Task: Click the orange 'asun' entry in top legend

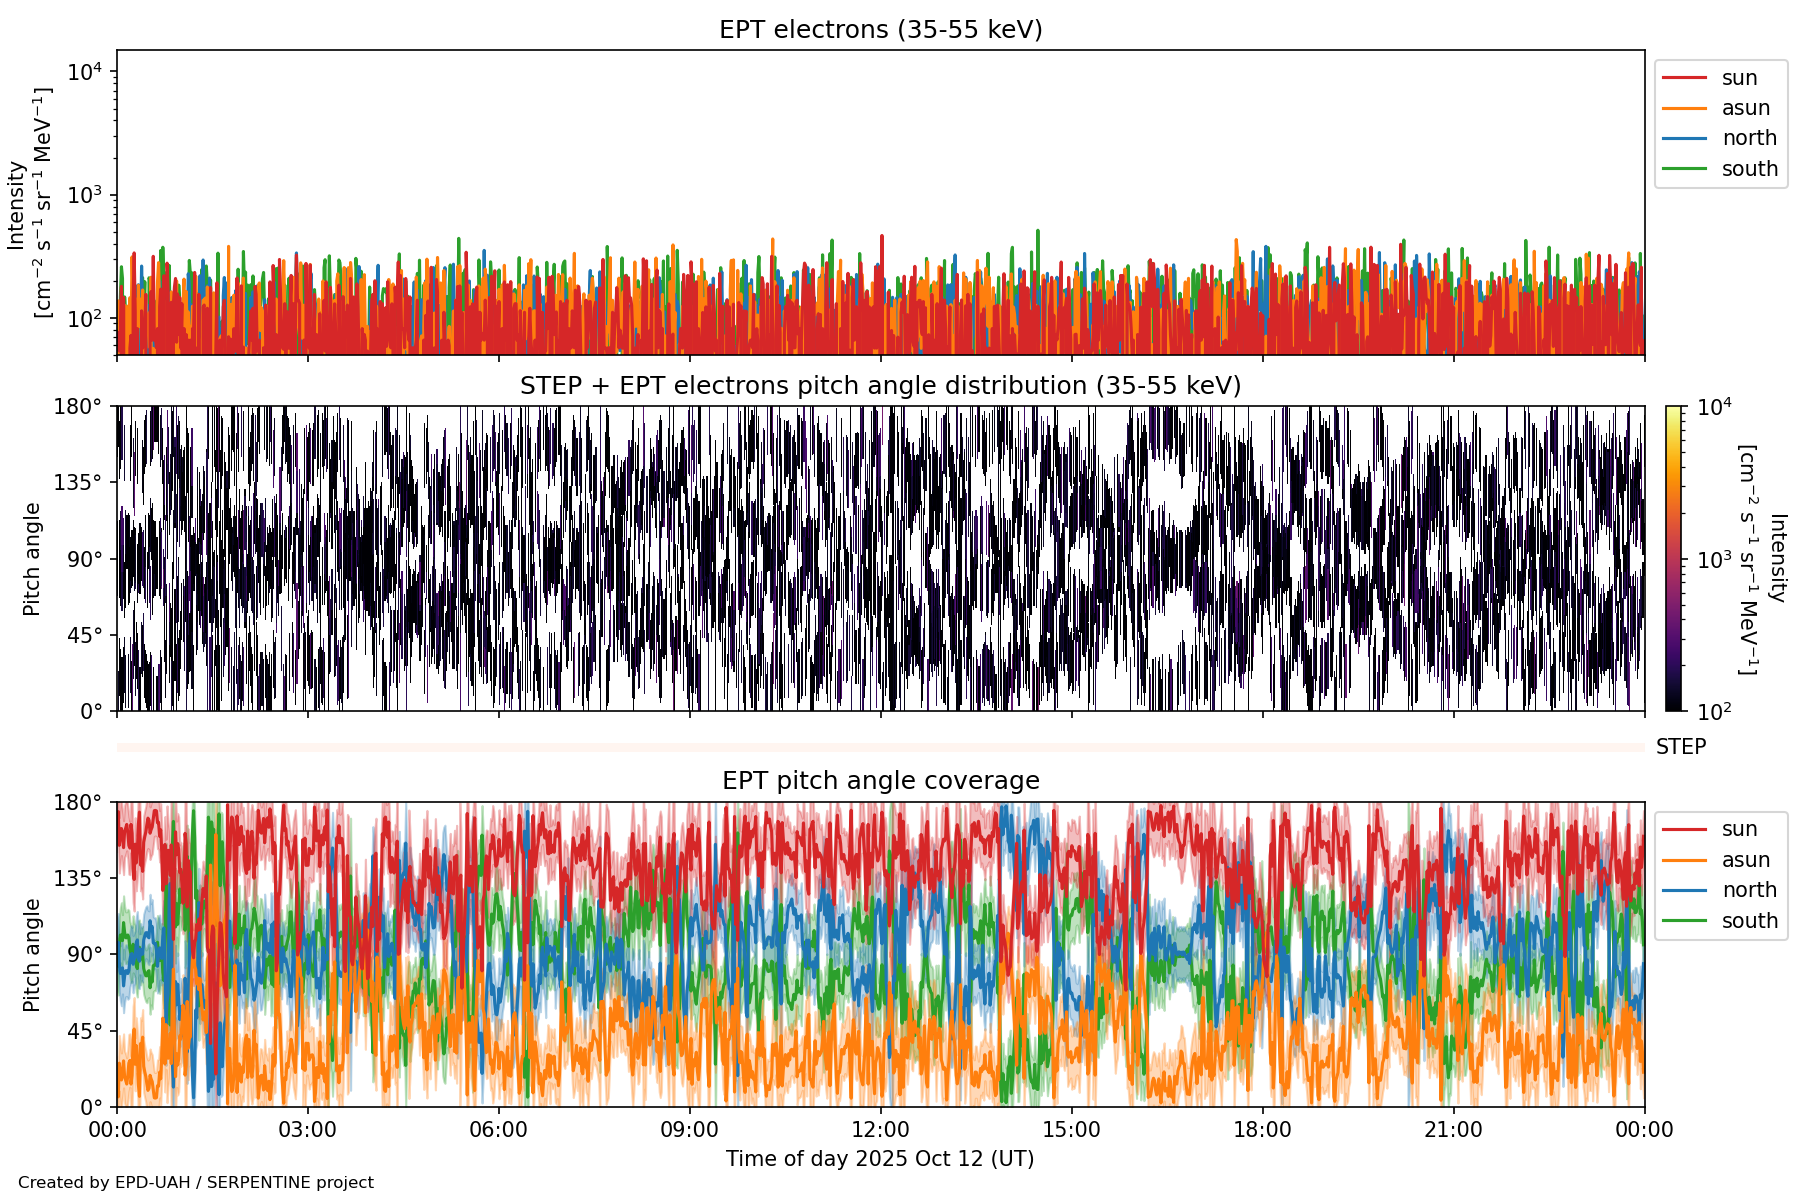Action: click(1745, 108)
